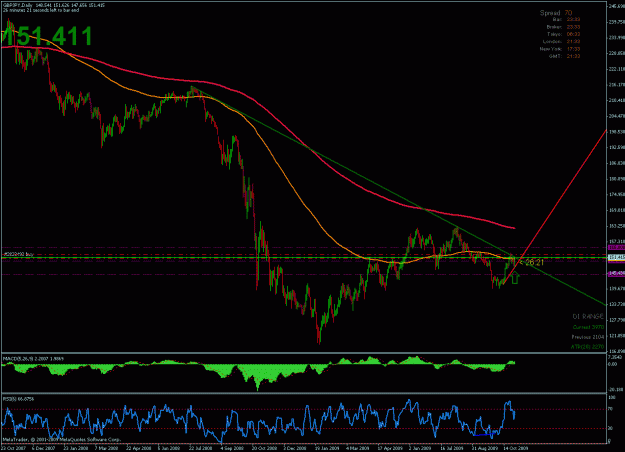Click the 20 Oct 2008 date label

[264, 448]
